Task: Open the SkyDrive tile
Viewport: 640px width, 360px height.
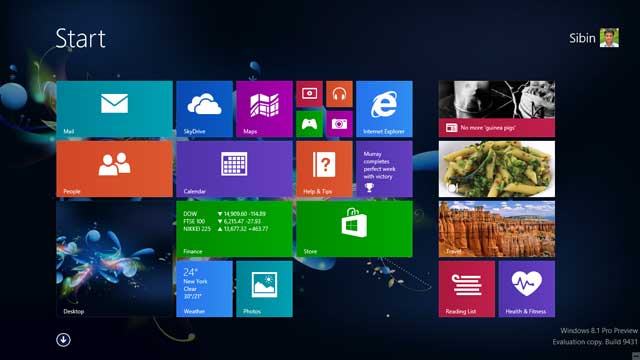Action: (204, 109)
